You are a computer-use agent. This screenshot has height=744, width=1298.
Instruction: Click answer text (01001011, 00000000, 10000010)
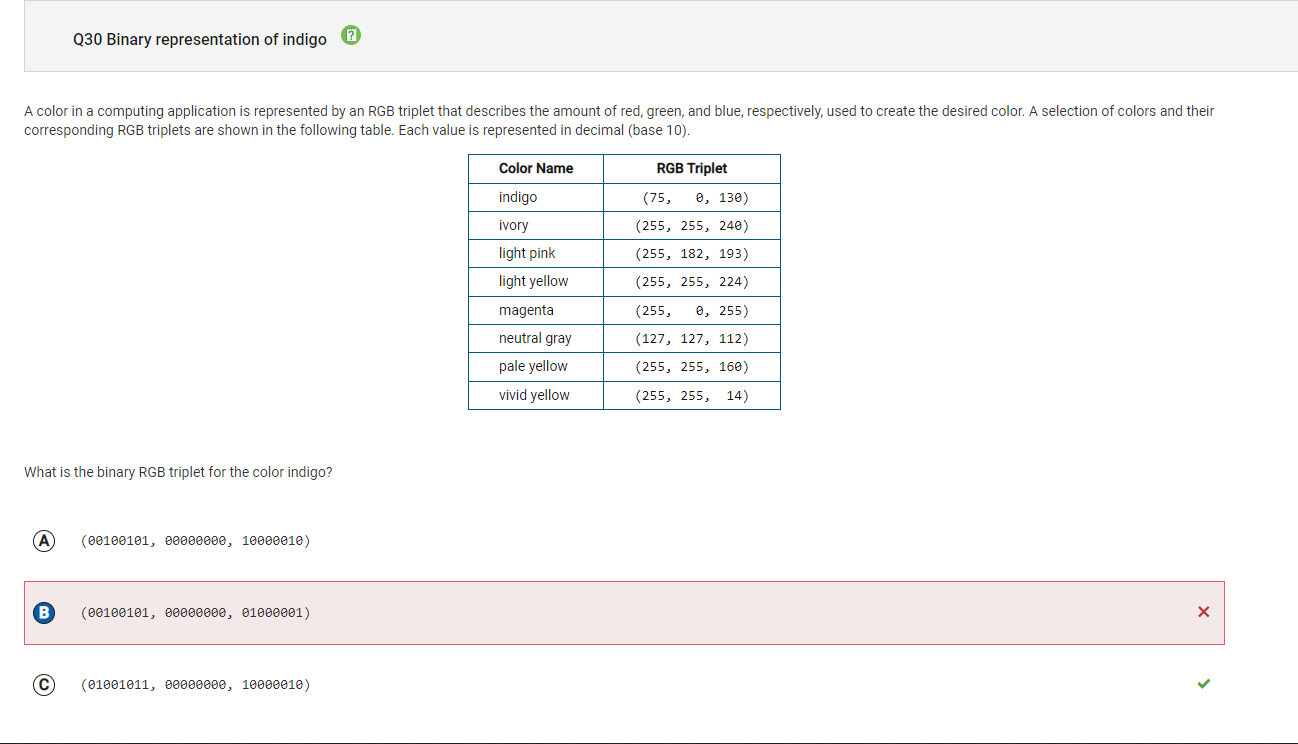(195, 685)
